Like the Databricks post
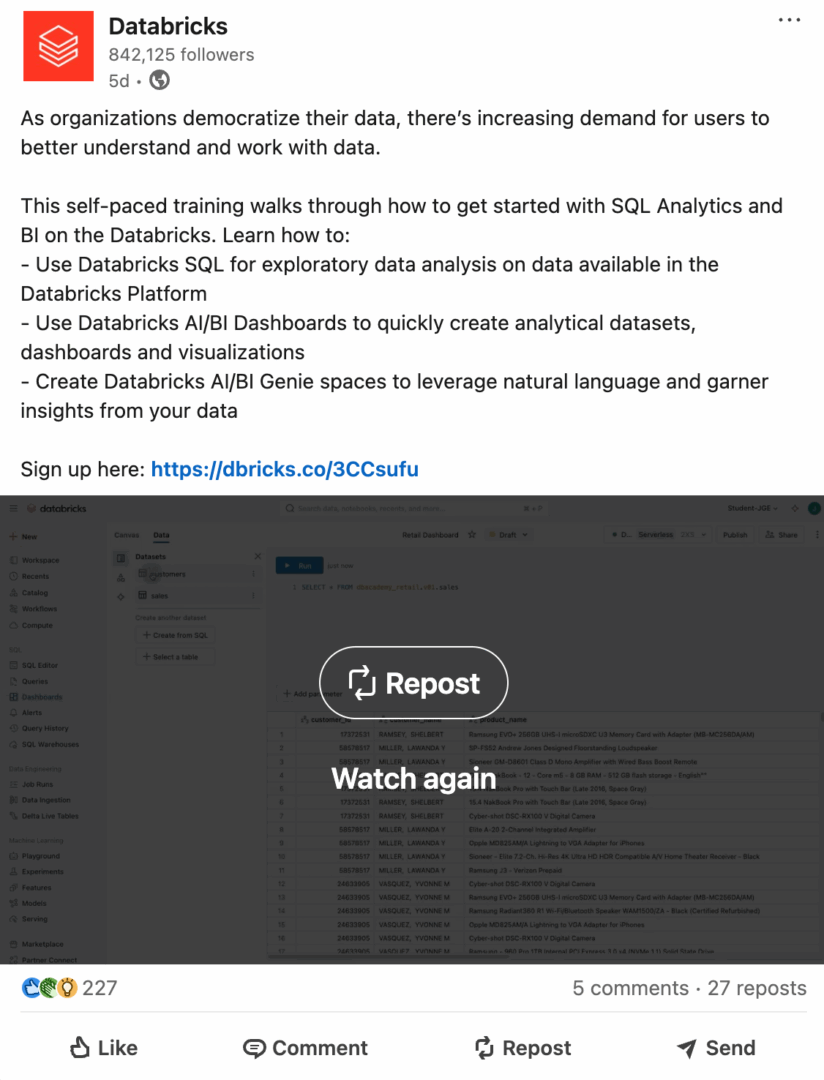The width and height of the screenshot is (824, 1080). click(101, 1048)
